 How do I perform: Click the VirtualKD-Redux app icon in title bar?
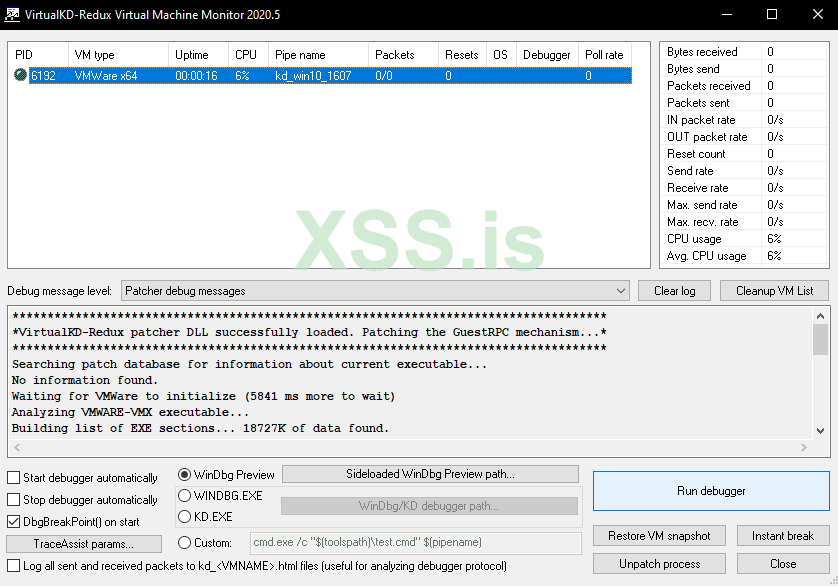pyautogui.click(x=12, y=14)
